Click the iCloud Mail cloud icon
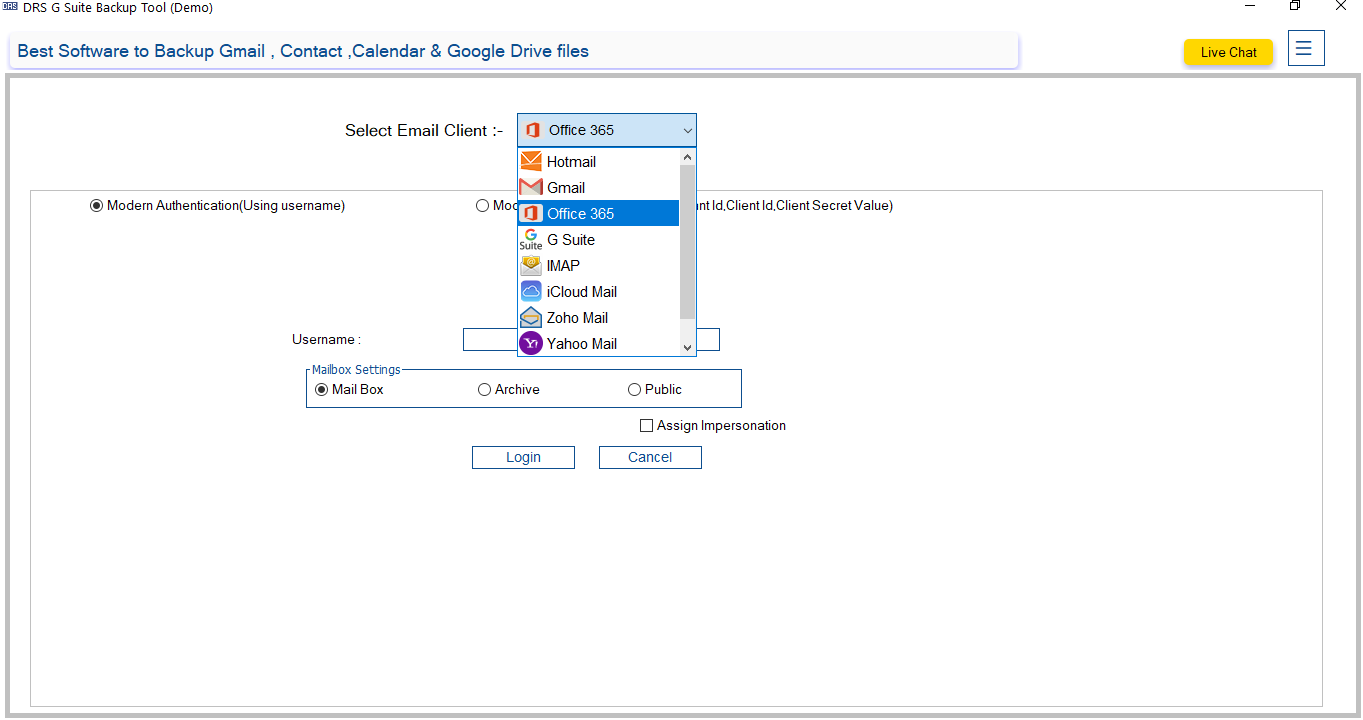The height and width of the screenshot is (720, 1363). point(531,292)
